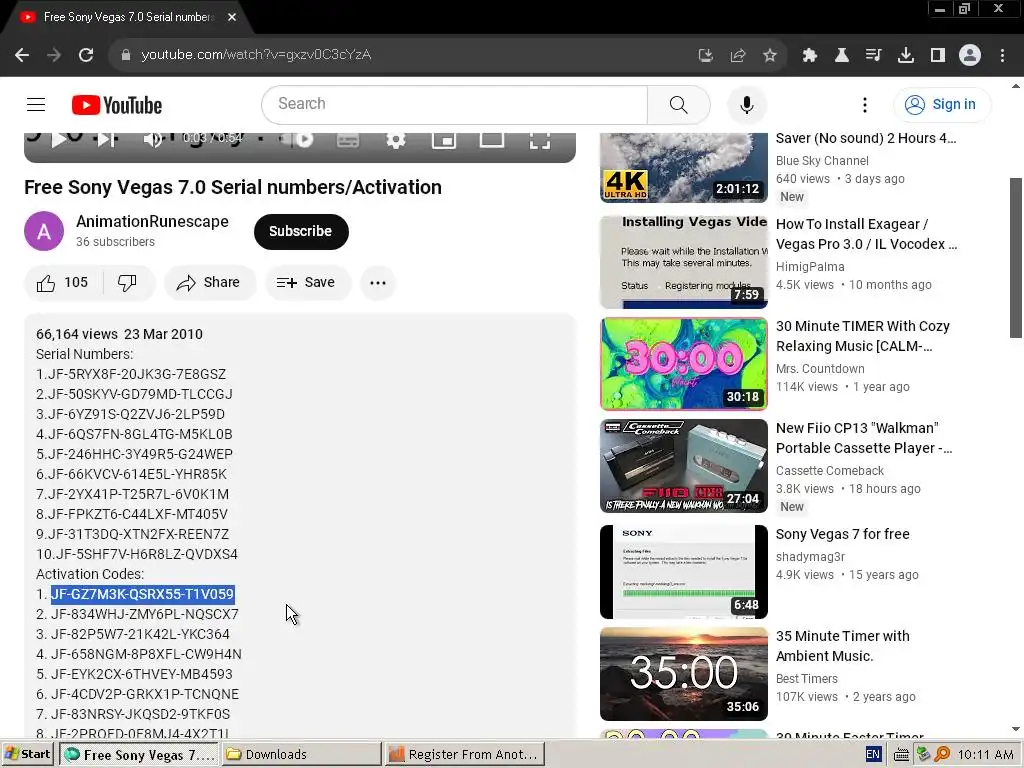Viewport: 1024px width, 768px height.
Task: Open 35 Minute Timer sunset thumbnail
Action: point(684,674)
